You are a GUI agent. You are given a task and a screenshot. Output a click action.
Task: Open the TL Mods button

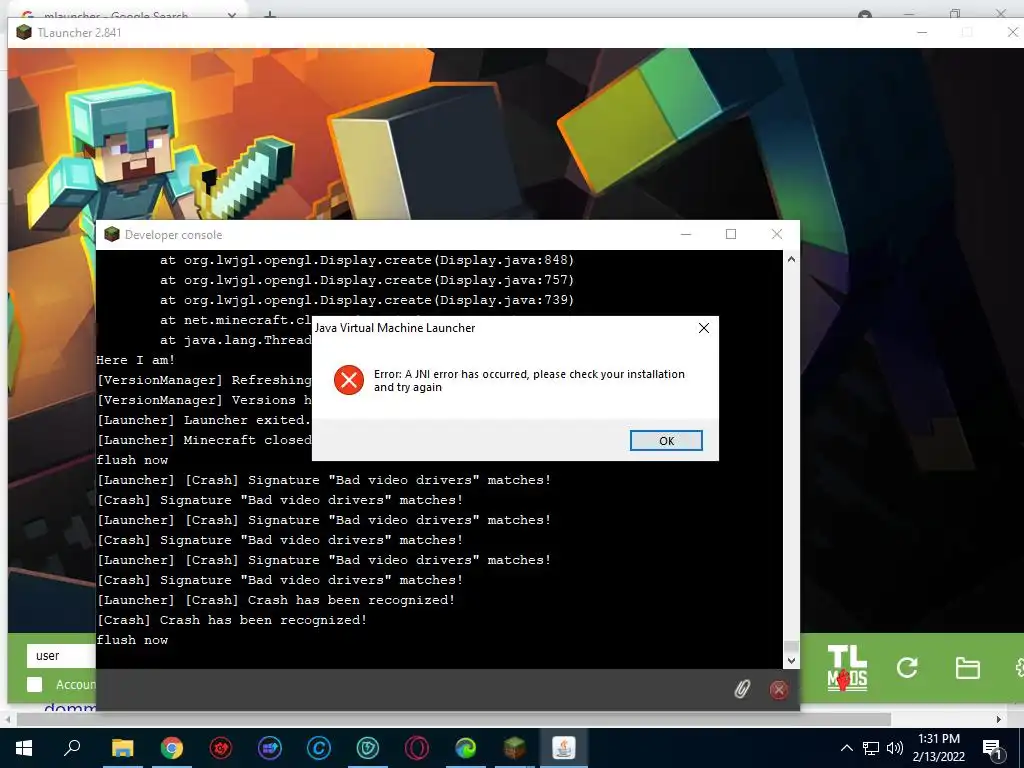pyautogui.click(x=847, y=667)
